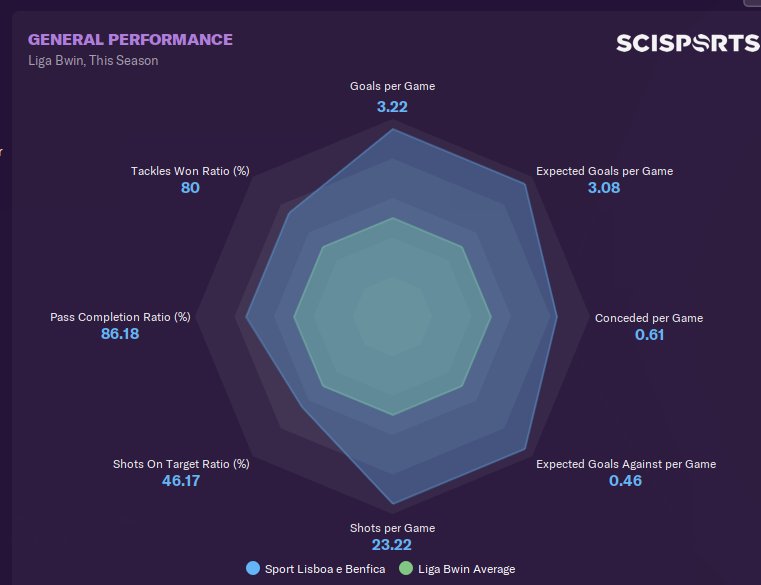761x585 pixels.
Task: Click the Conceded per Game label
Action: (649, 318)
